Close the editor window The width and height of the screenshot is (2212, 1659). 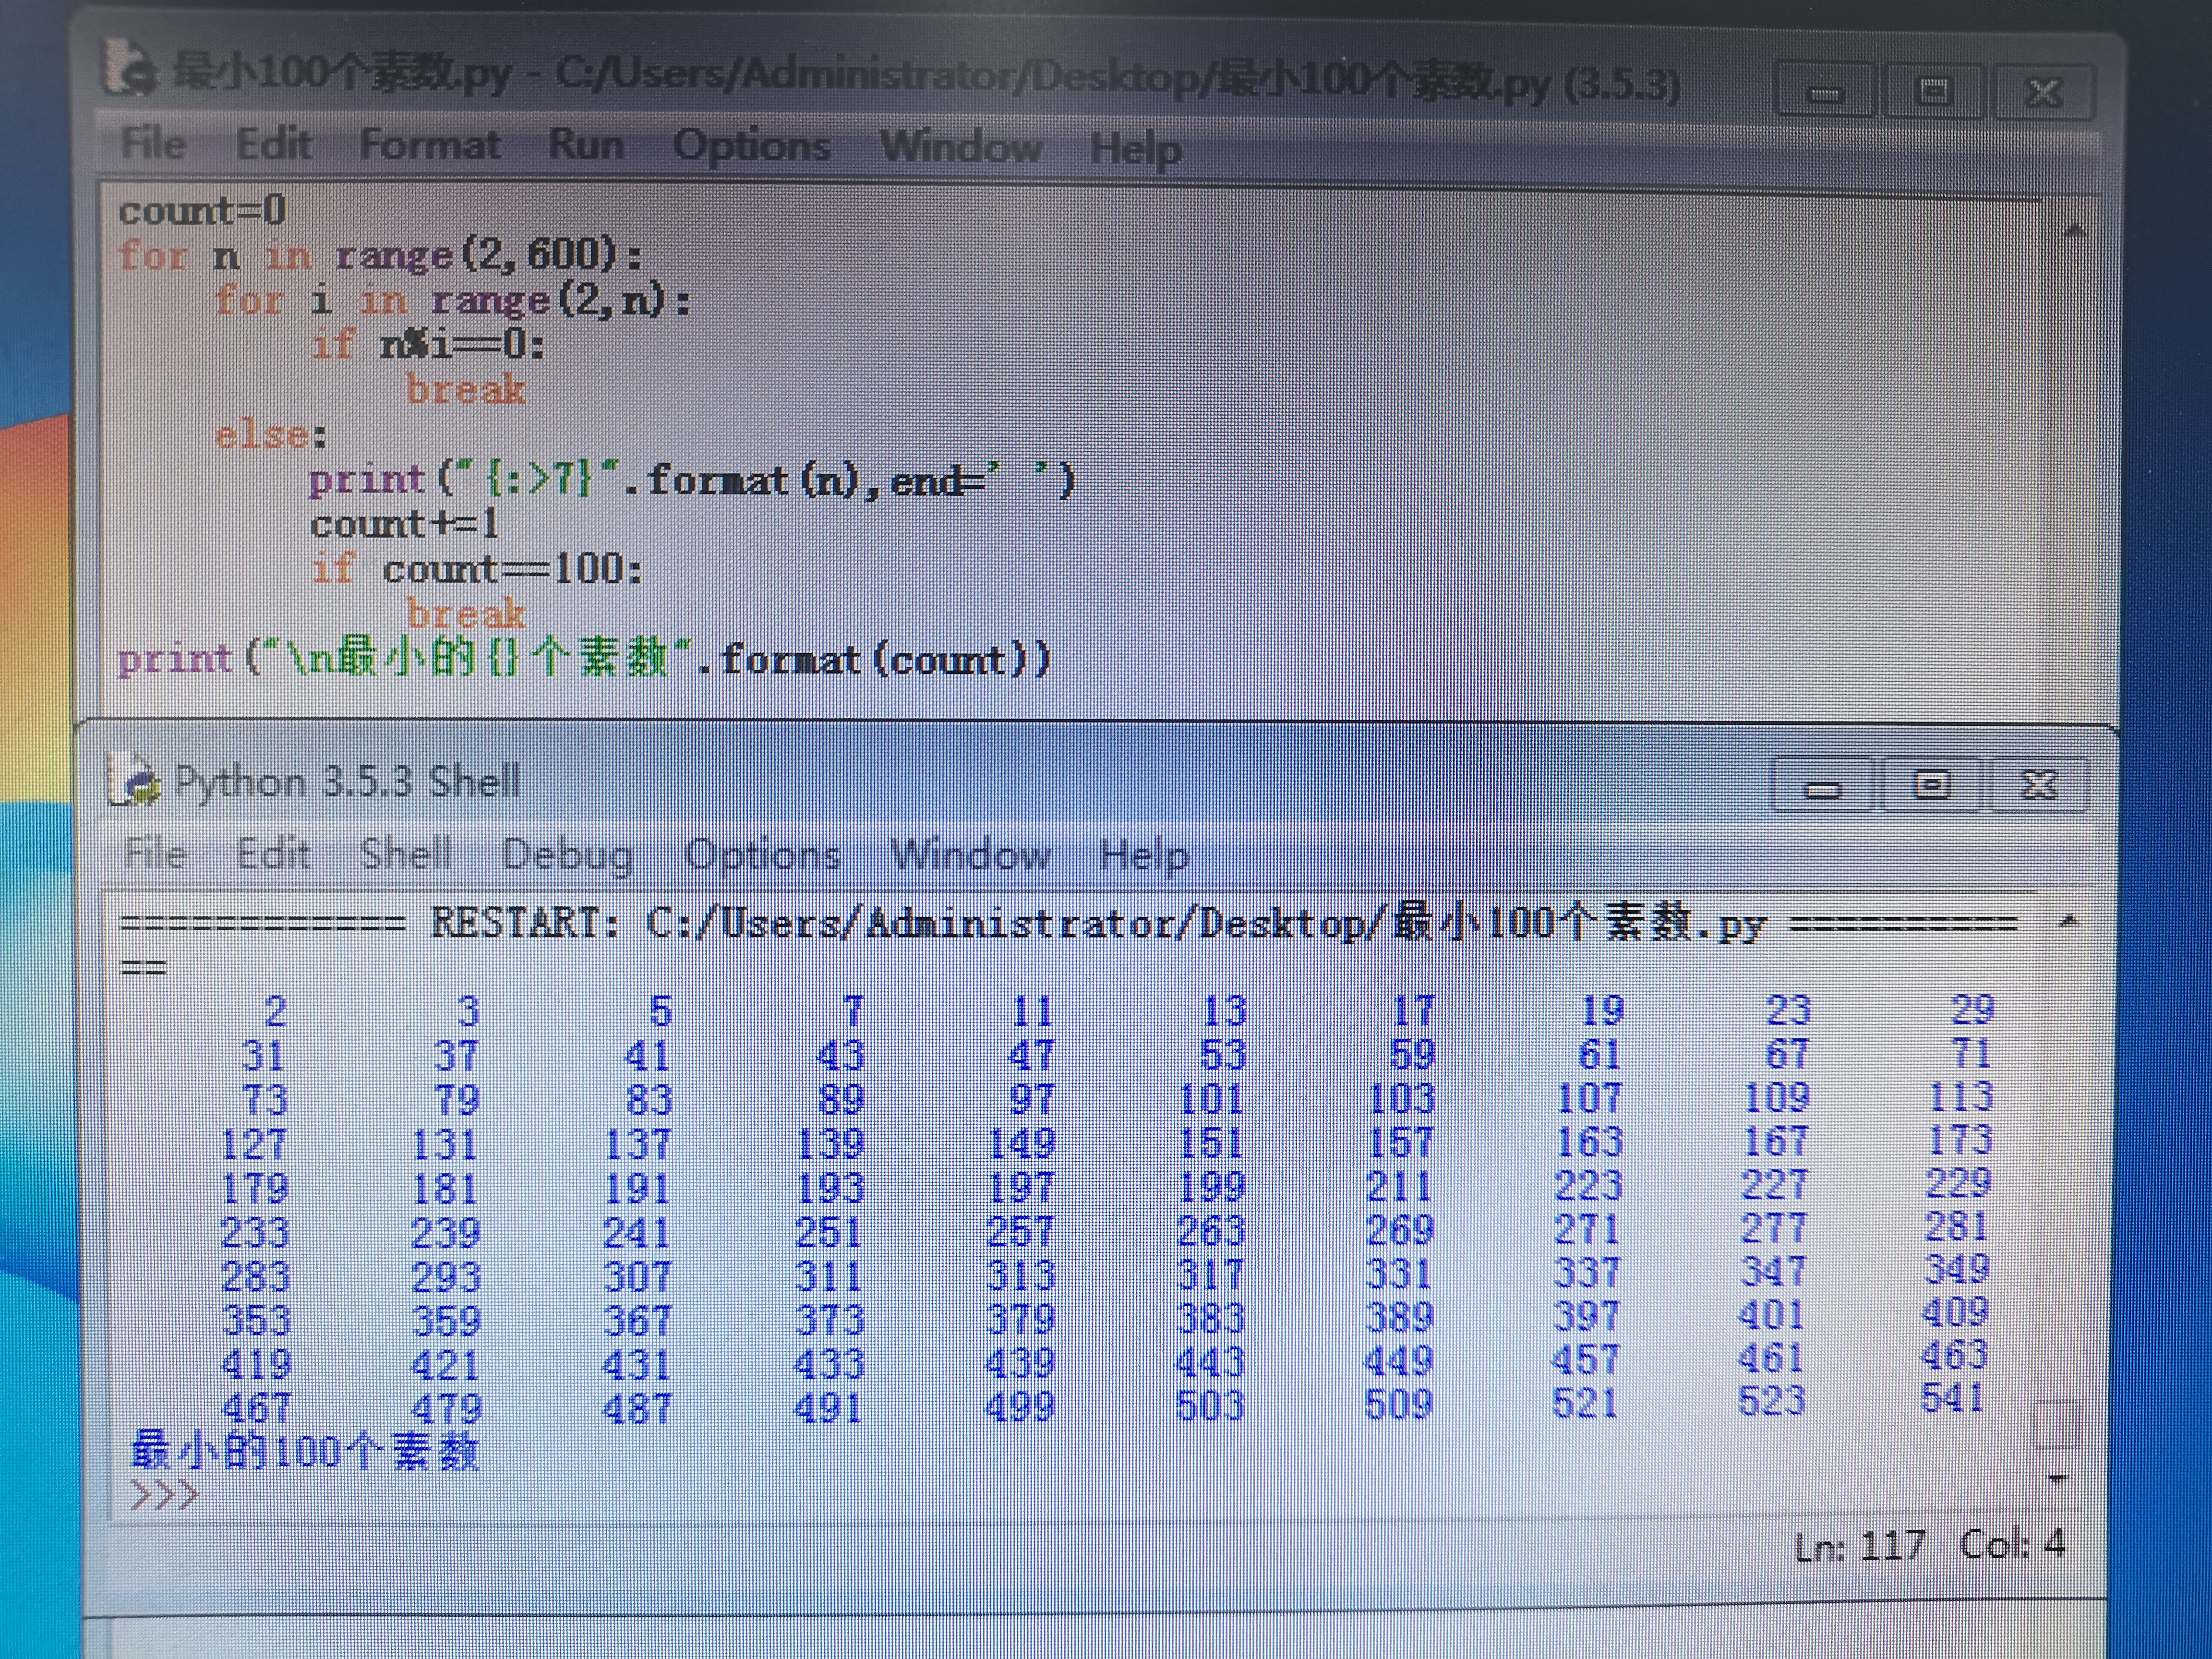2043,93
